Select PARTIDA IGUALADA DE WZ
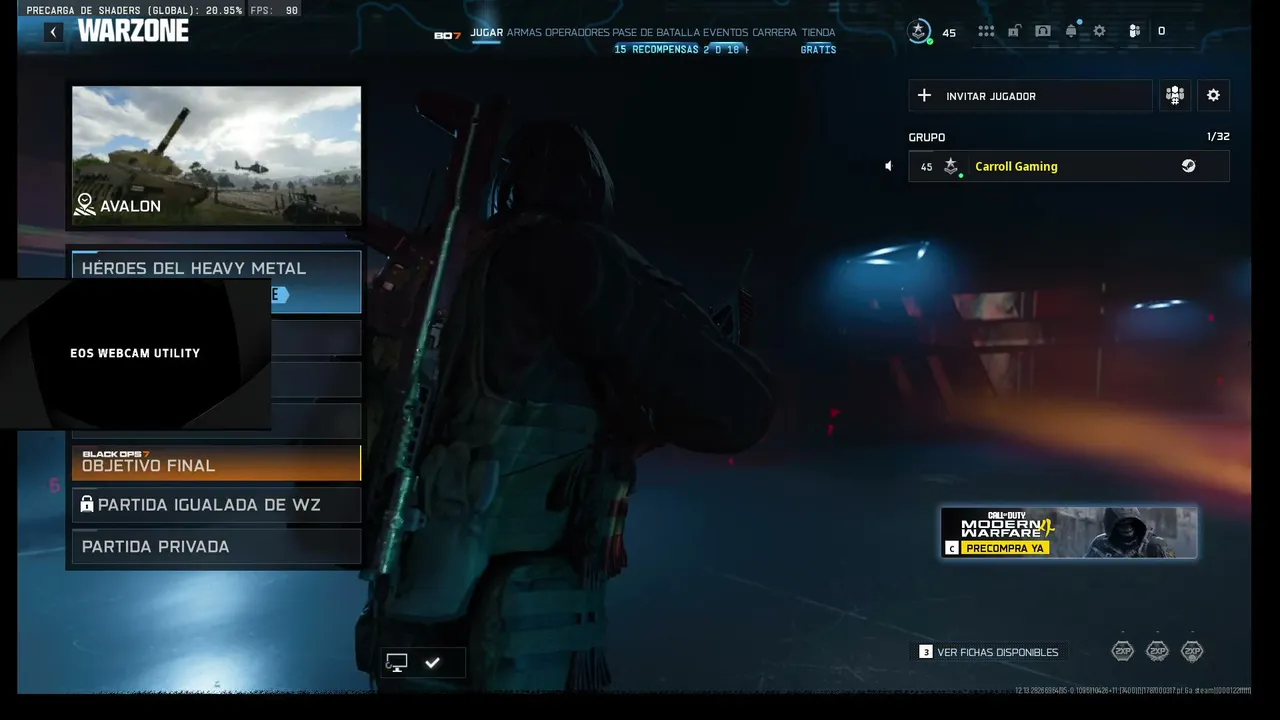The height and width of the screenshot is (720, 1280). click(x=216, y=505)
